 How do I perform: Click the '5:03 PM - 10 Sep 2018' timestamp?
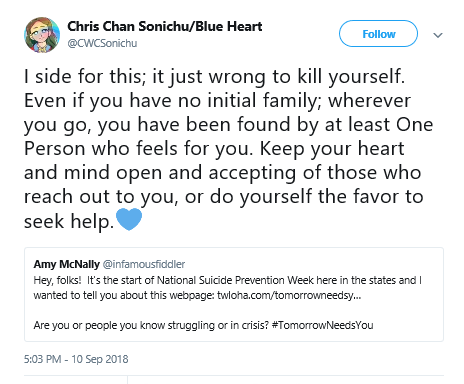click(x=76, y=359)
